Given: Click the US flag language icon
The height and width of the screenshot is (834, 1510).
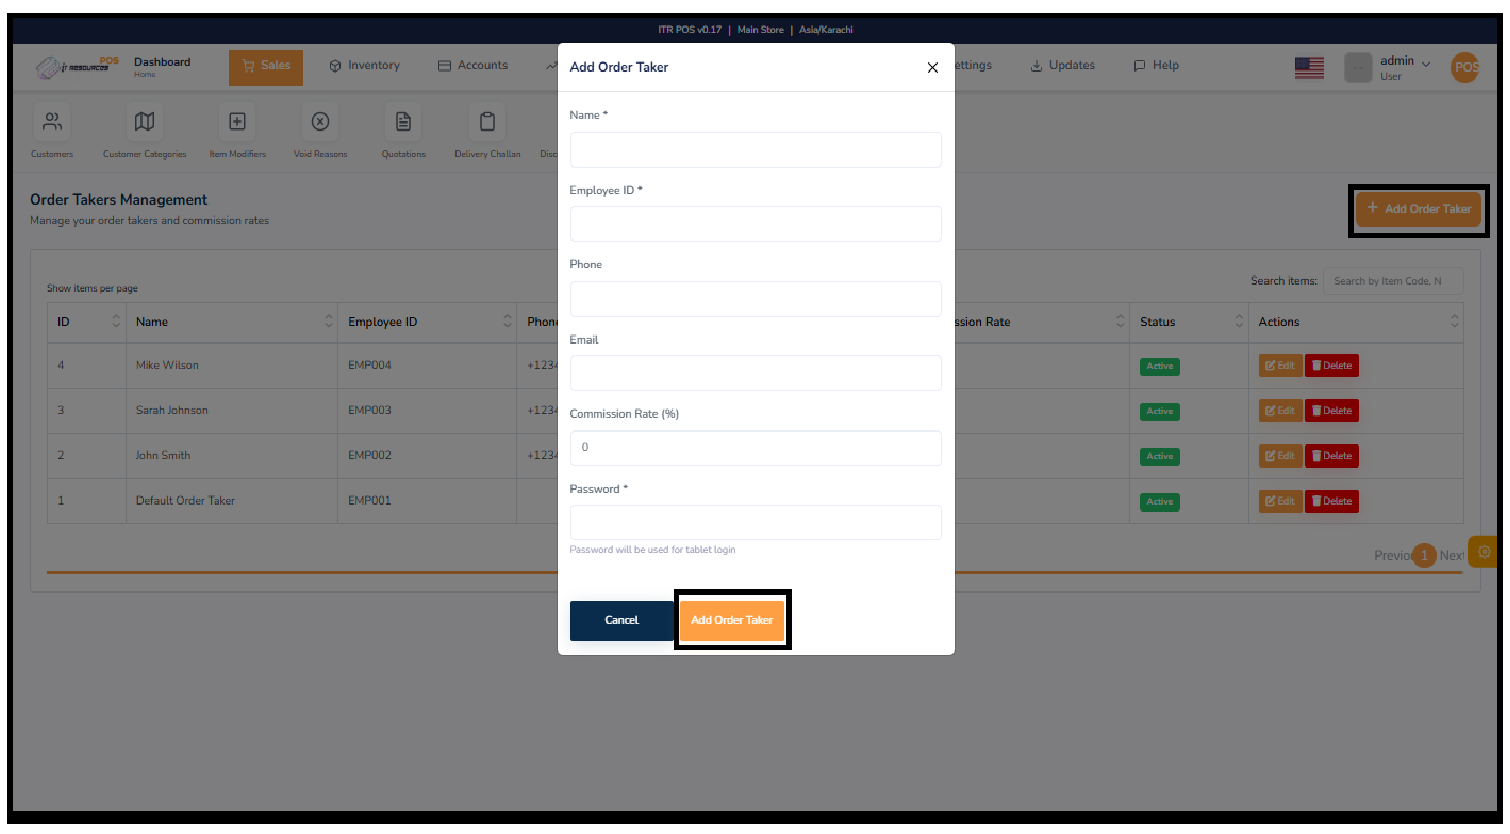Looking at the screenshot, I should pos(1309,68).
